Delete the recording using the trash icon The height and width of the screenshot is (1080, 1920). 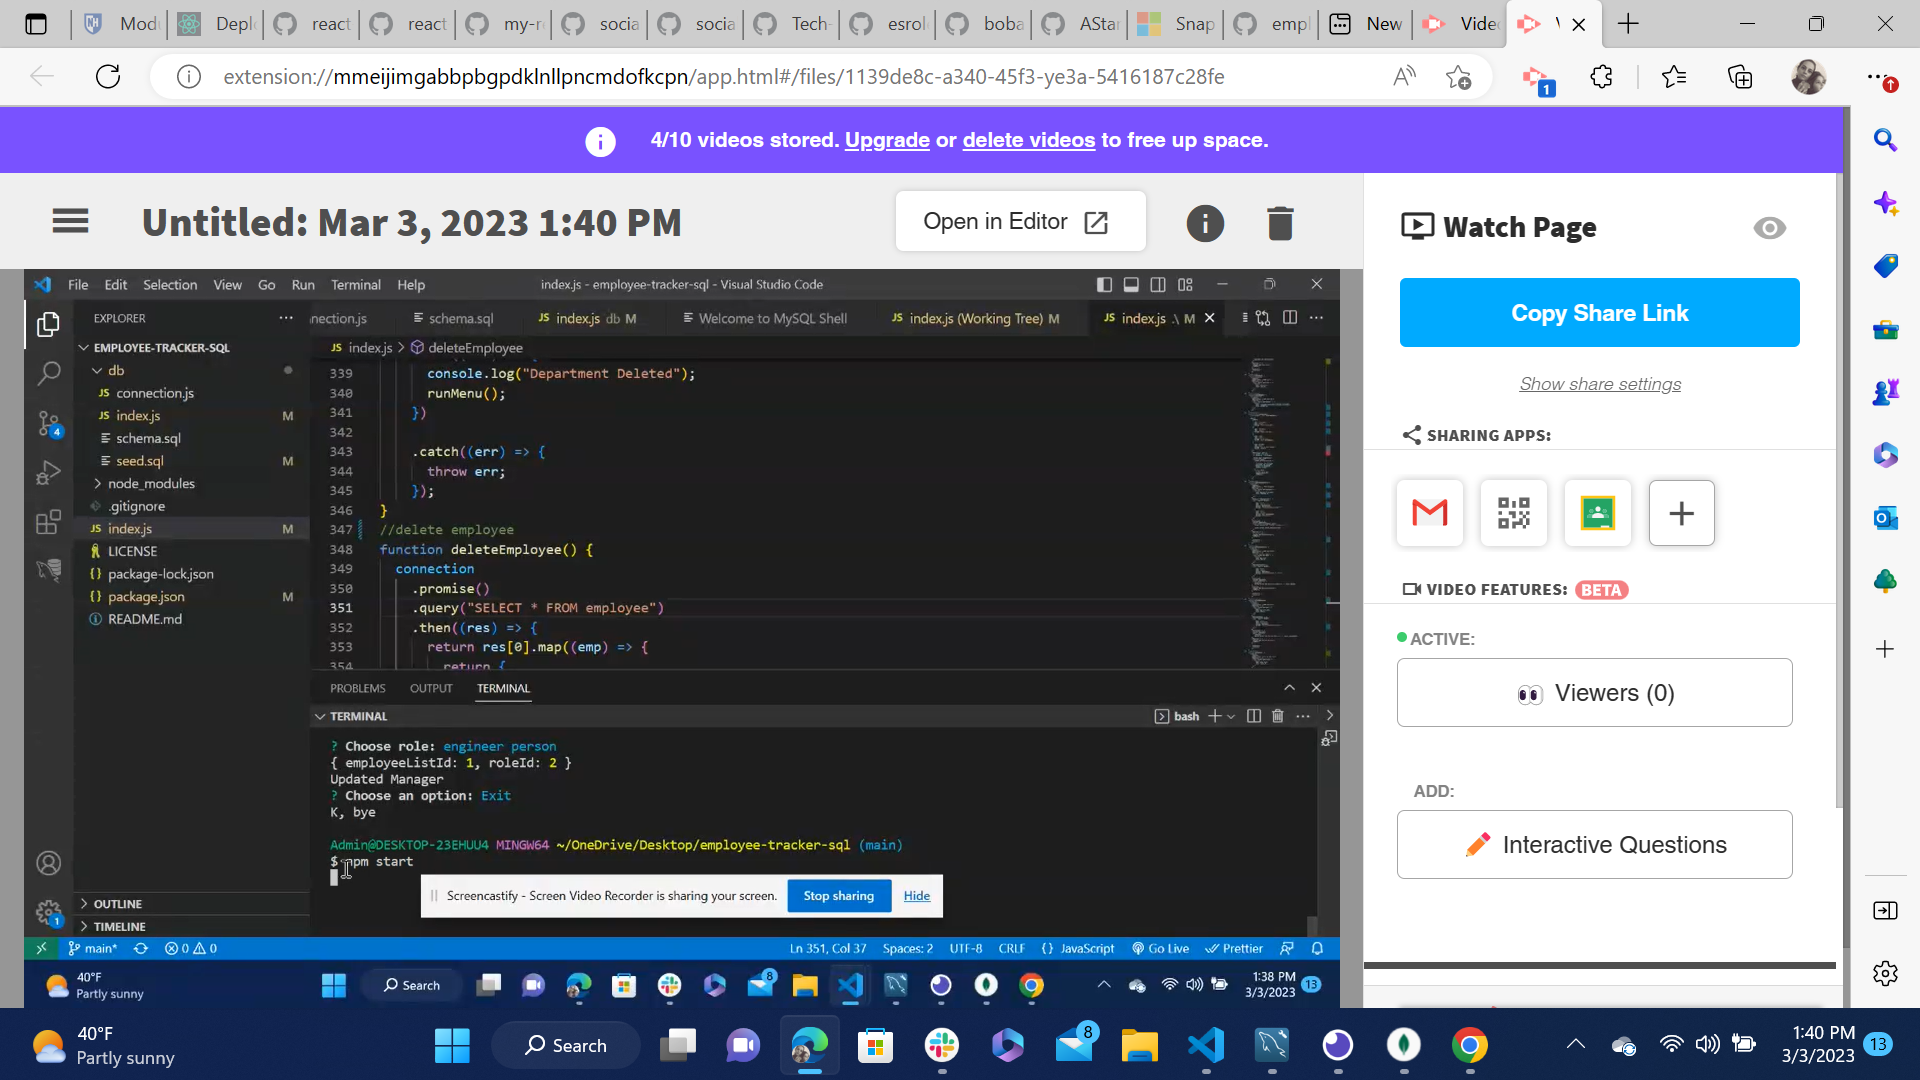1280,222
